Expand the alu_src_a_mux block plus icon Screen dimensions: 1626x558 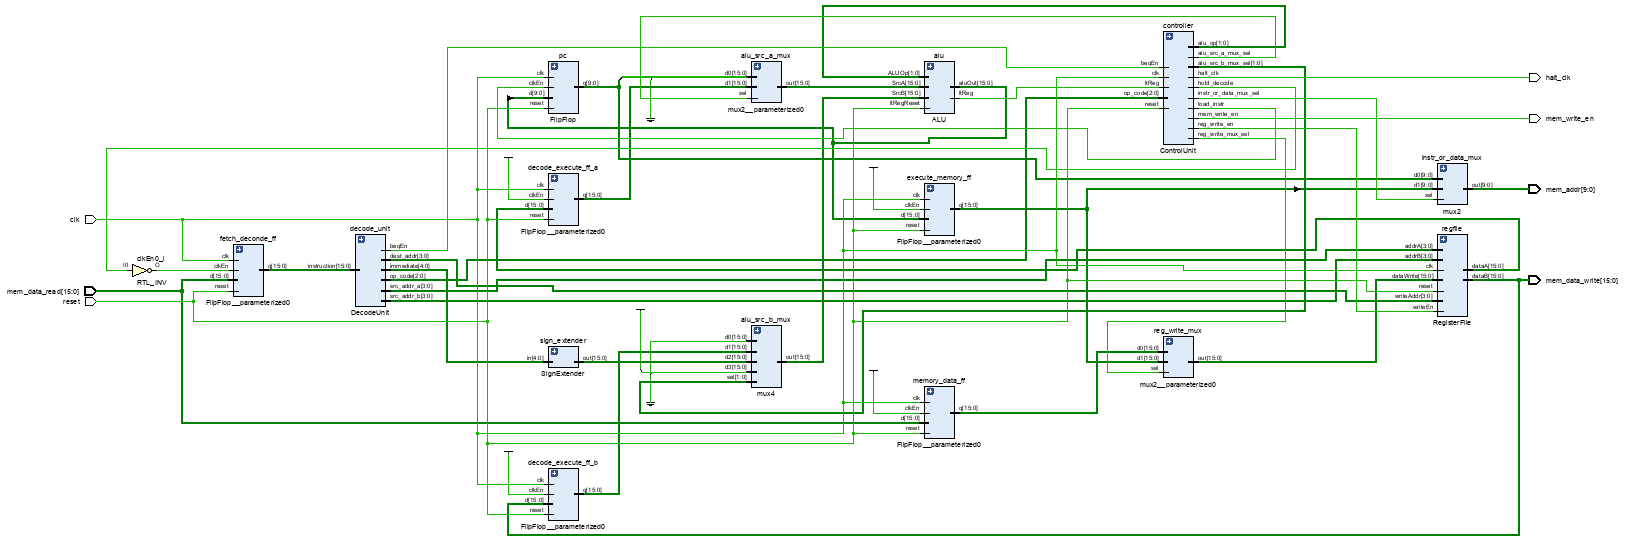757,67
